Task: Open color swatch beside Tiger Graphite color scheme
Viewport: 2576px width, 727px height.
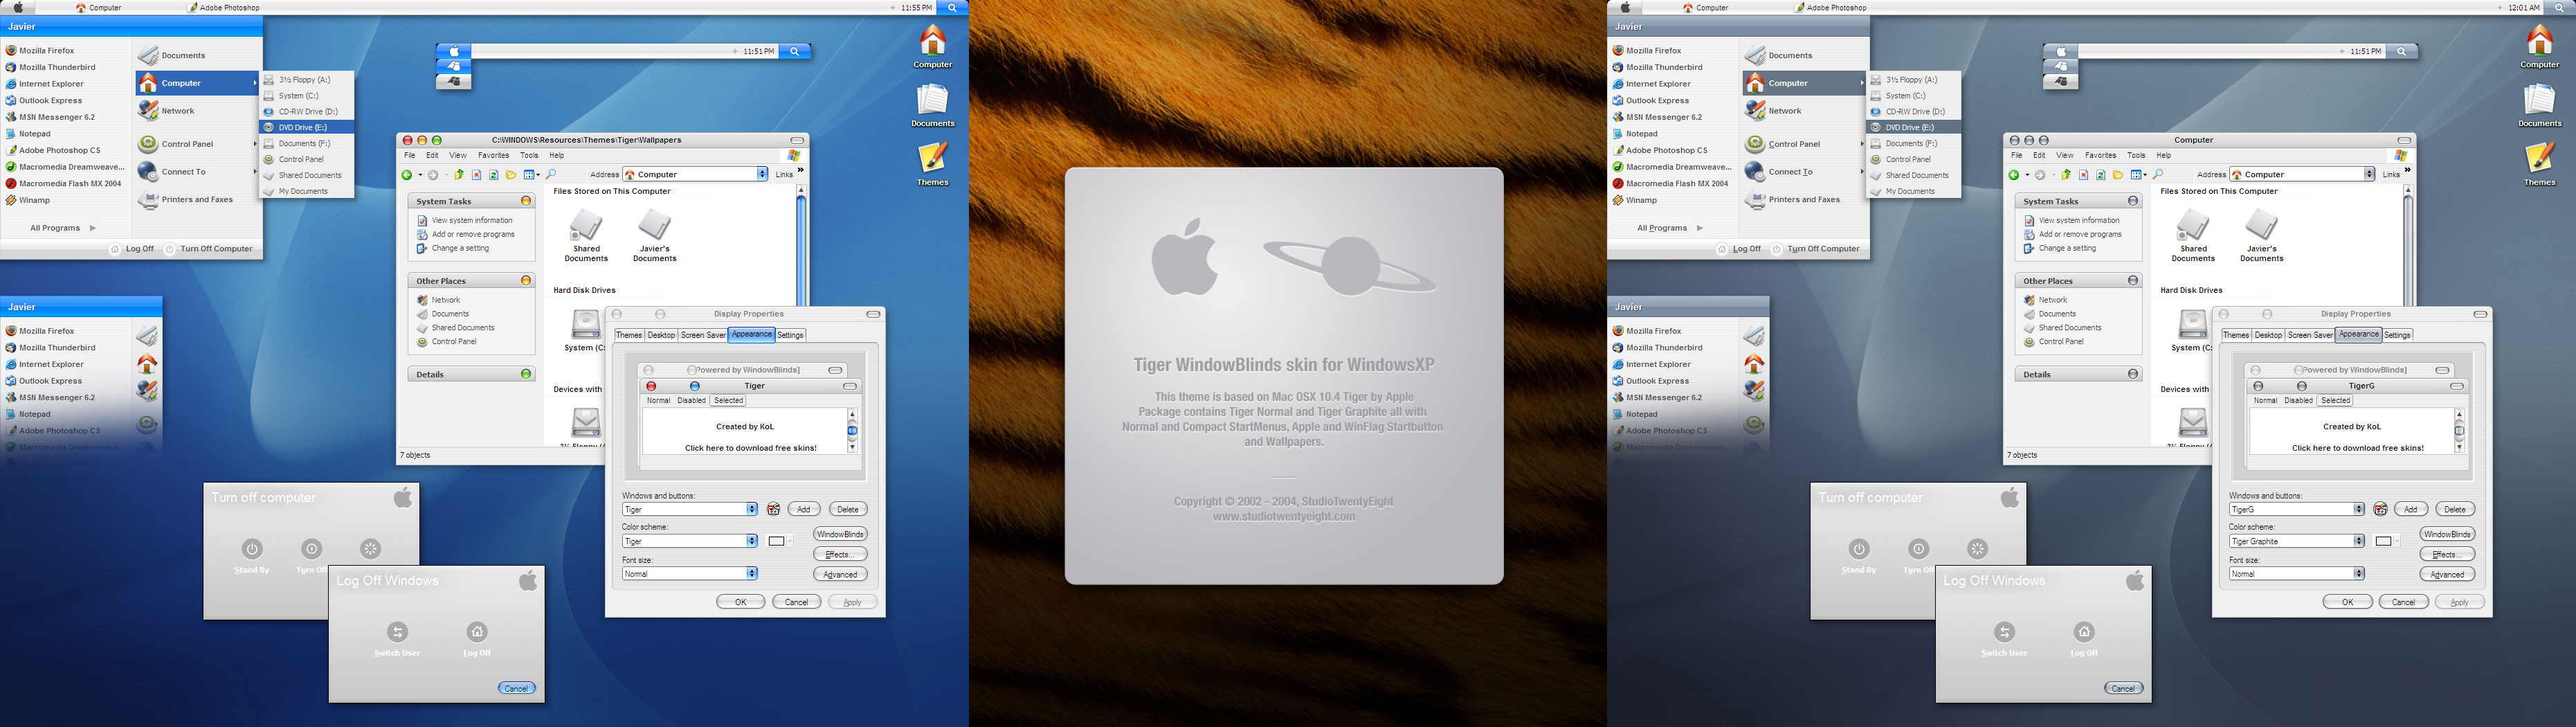Action: (2386, 541)
